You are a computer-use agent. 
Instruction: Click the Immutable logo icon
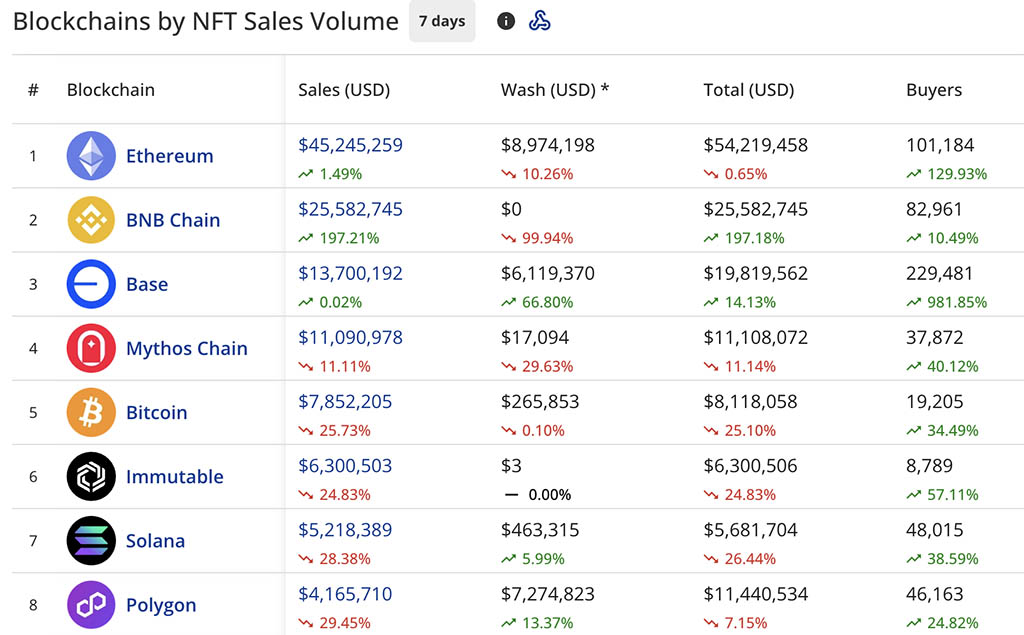click(x=91, y=477)
